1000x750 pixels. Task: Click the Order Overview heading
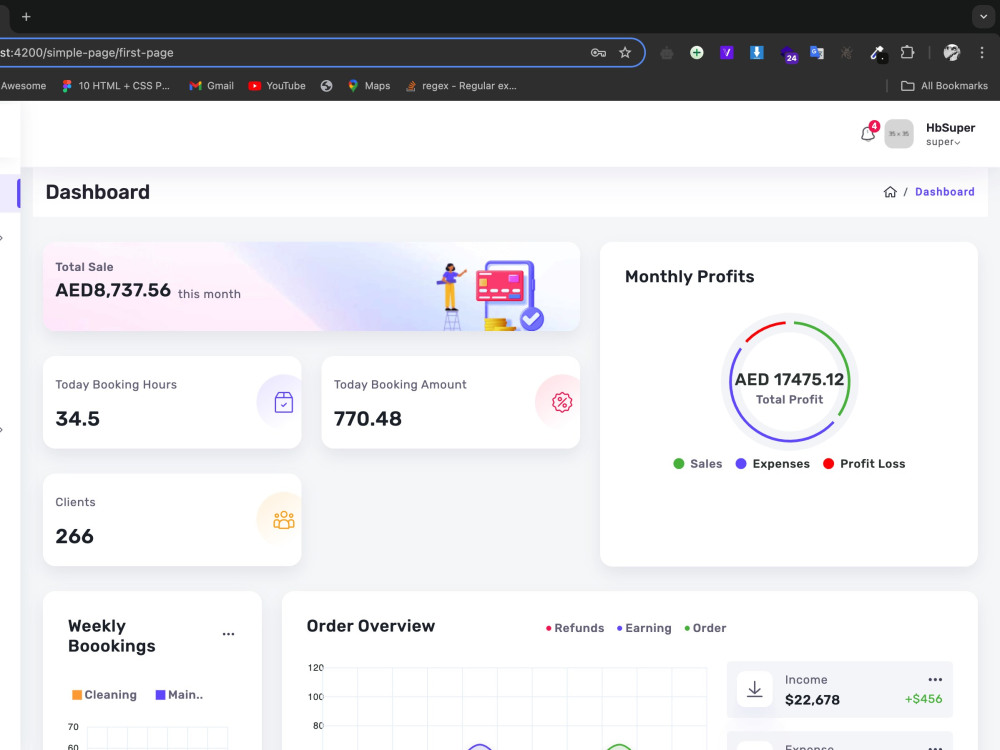[x=371, y=626]
